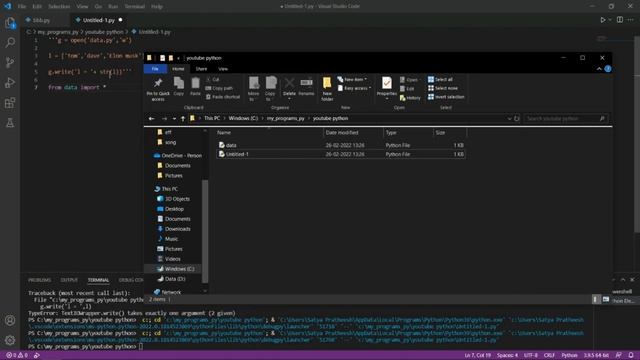Open the Manage gear in VS Code
The width and height of the screenshot is (640, 360).
[10, 340]
